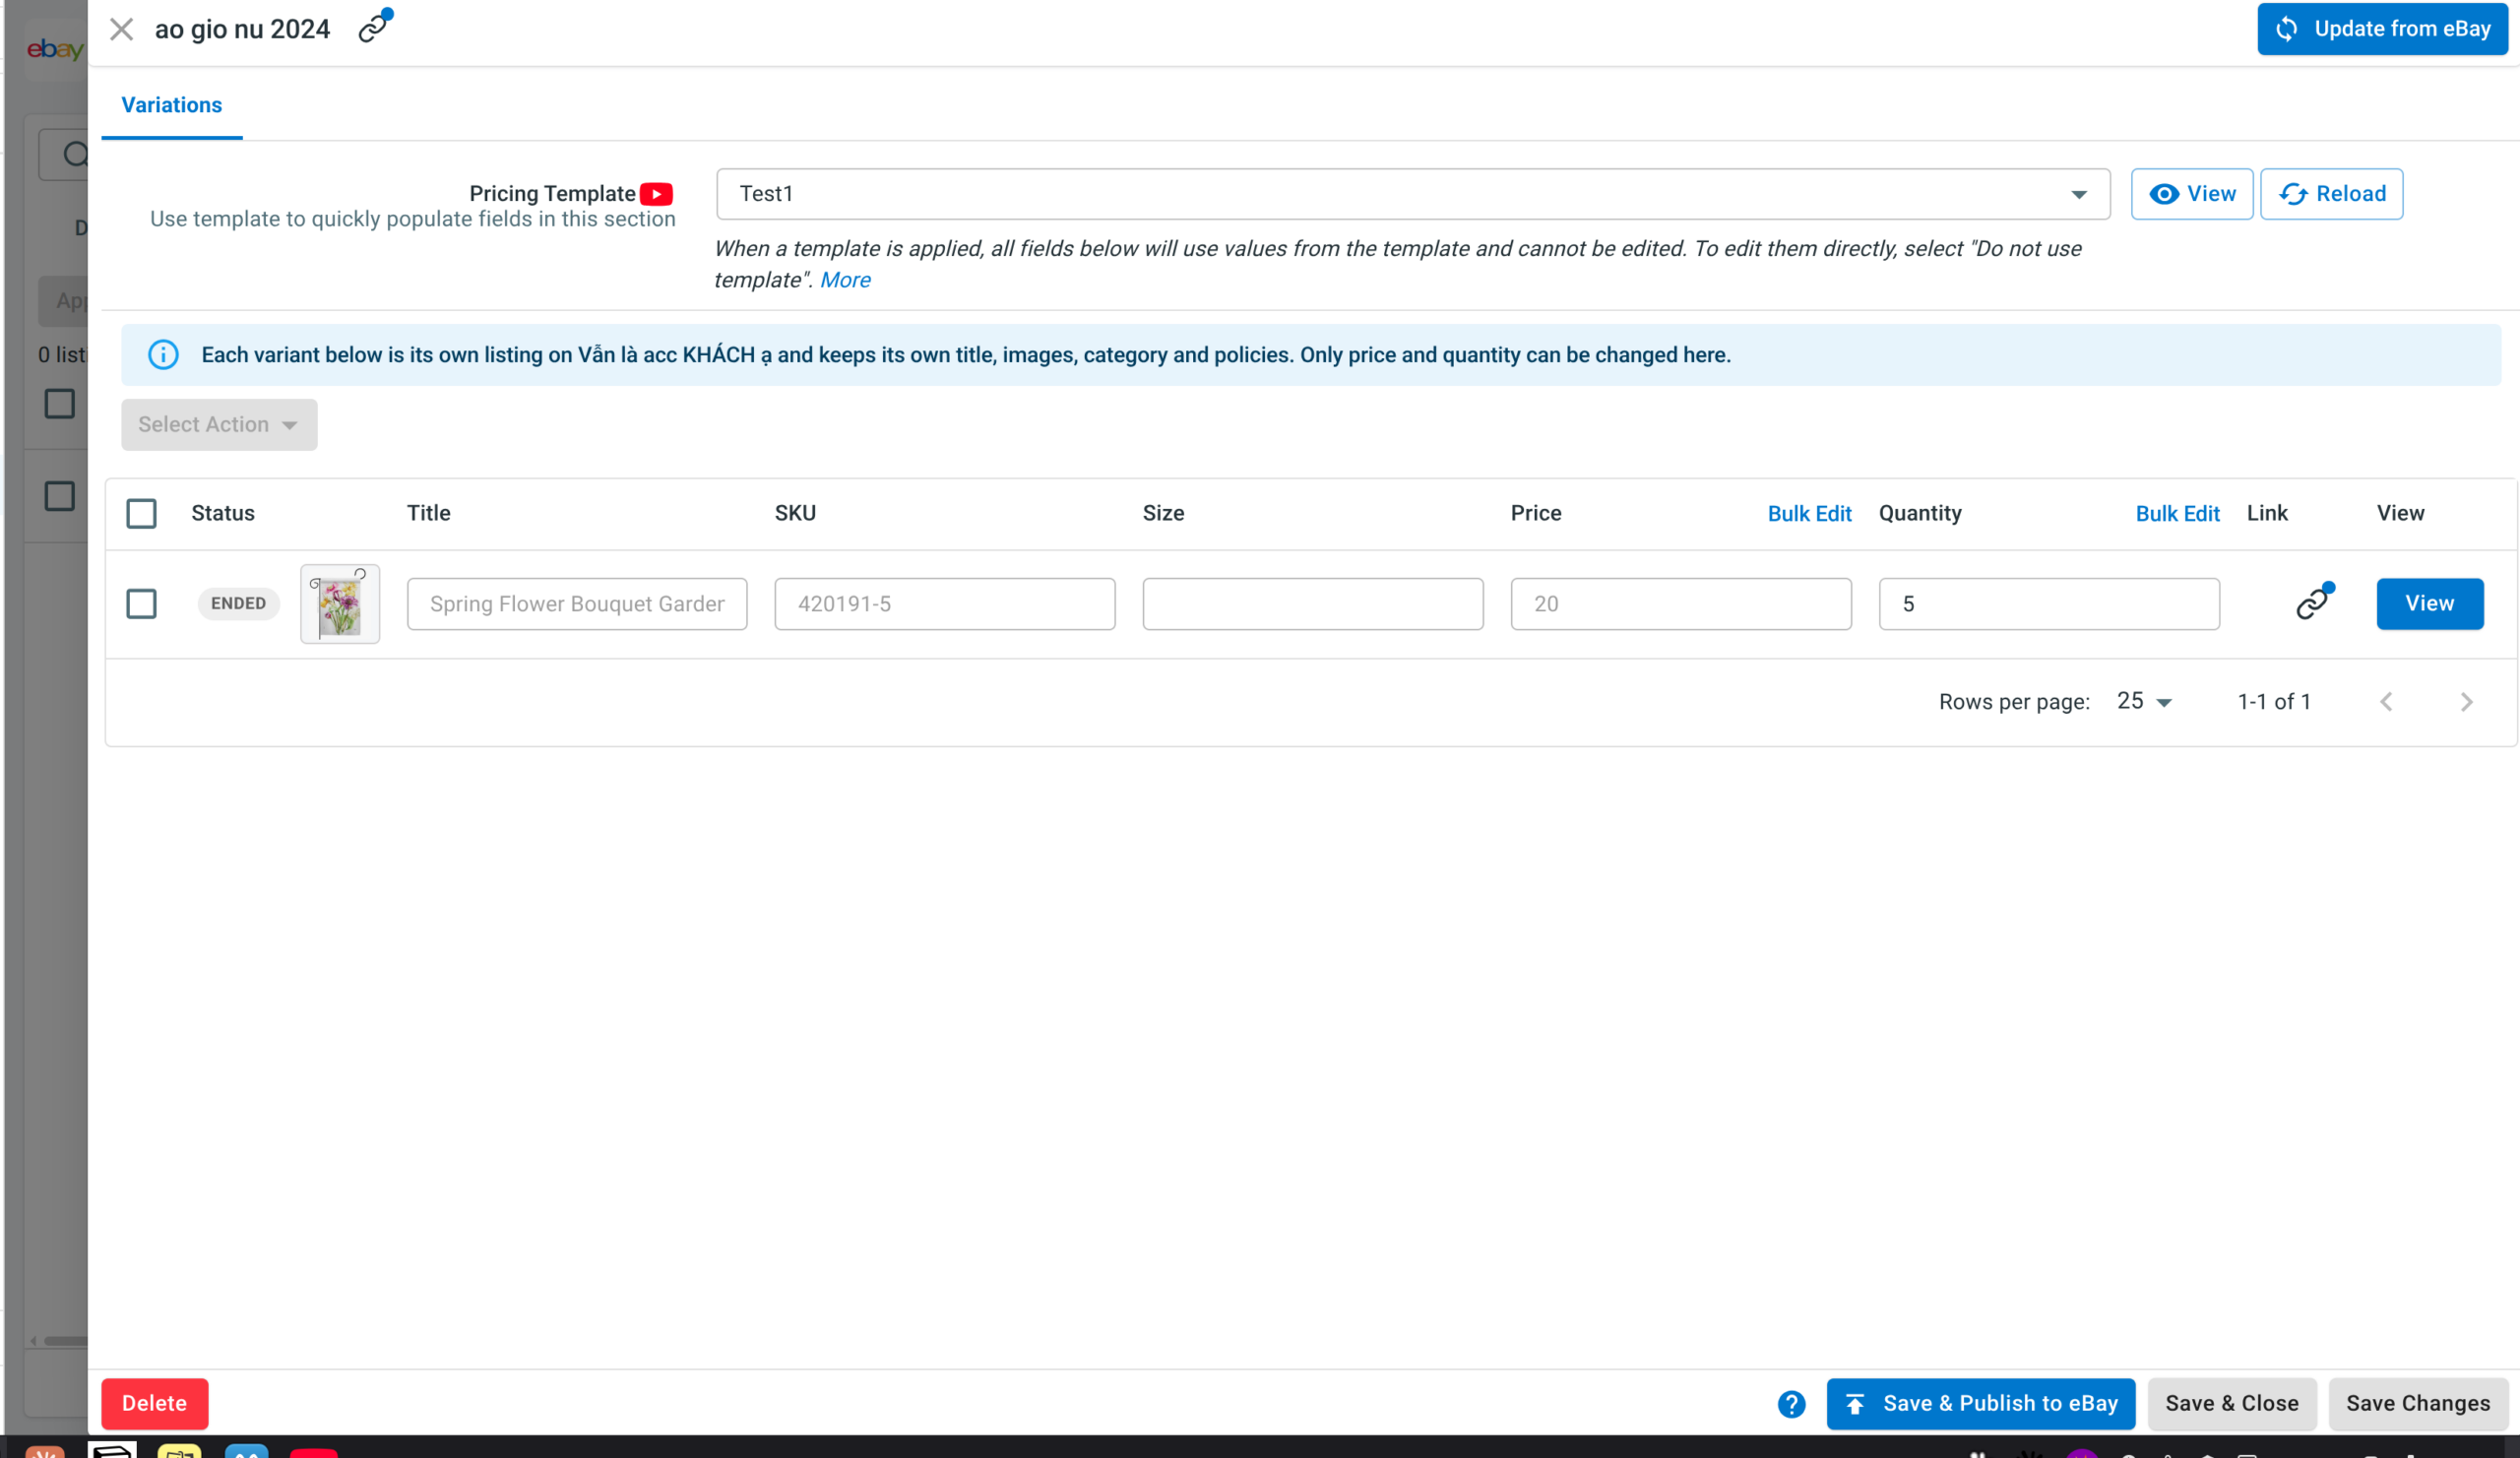This screenshot has height=1458, width=2520.
Task: Click the Quantity field showing 5
Action: coord(2048,604)
